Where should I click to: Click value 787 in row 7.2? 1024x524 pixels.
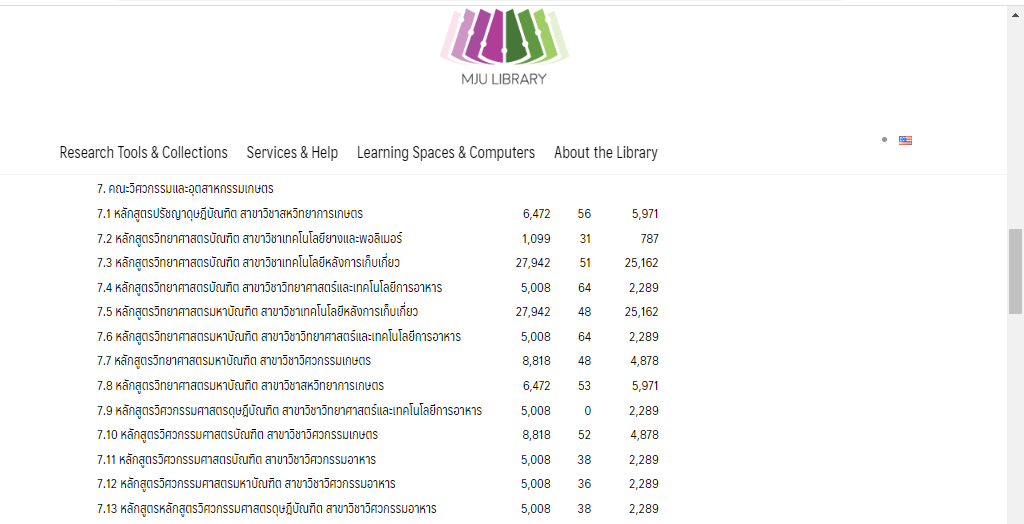[648, 239]
